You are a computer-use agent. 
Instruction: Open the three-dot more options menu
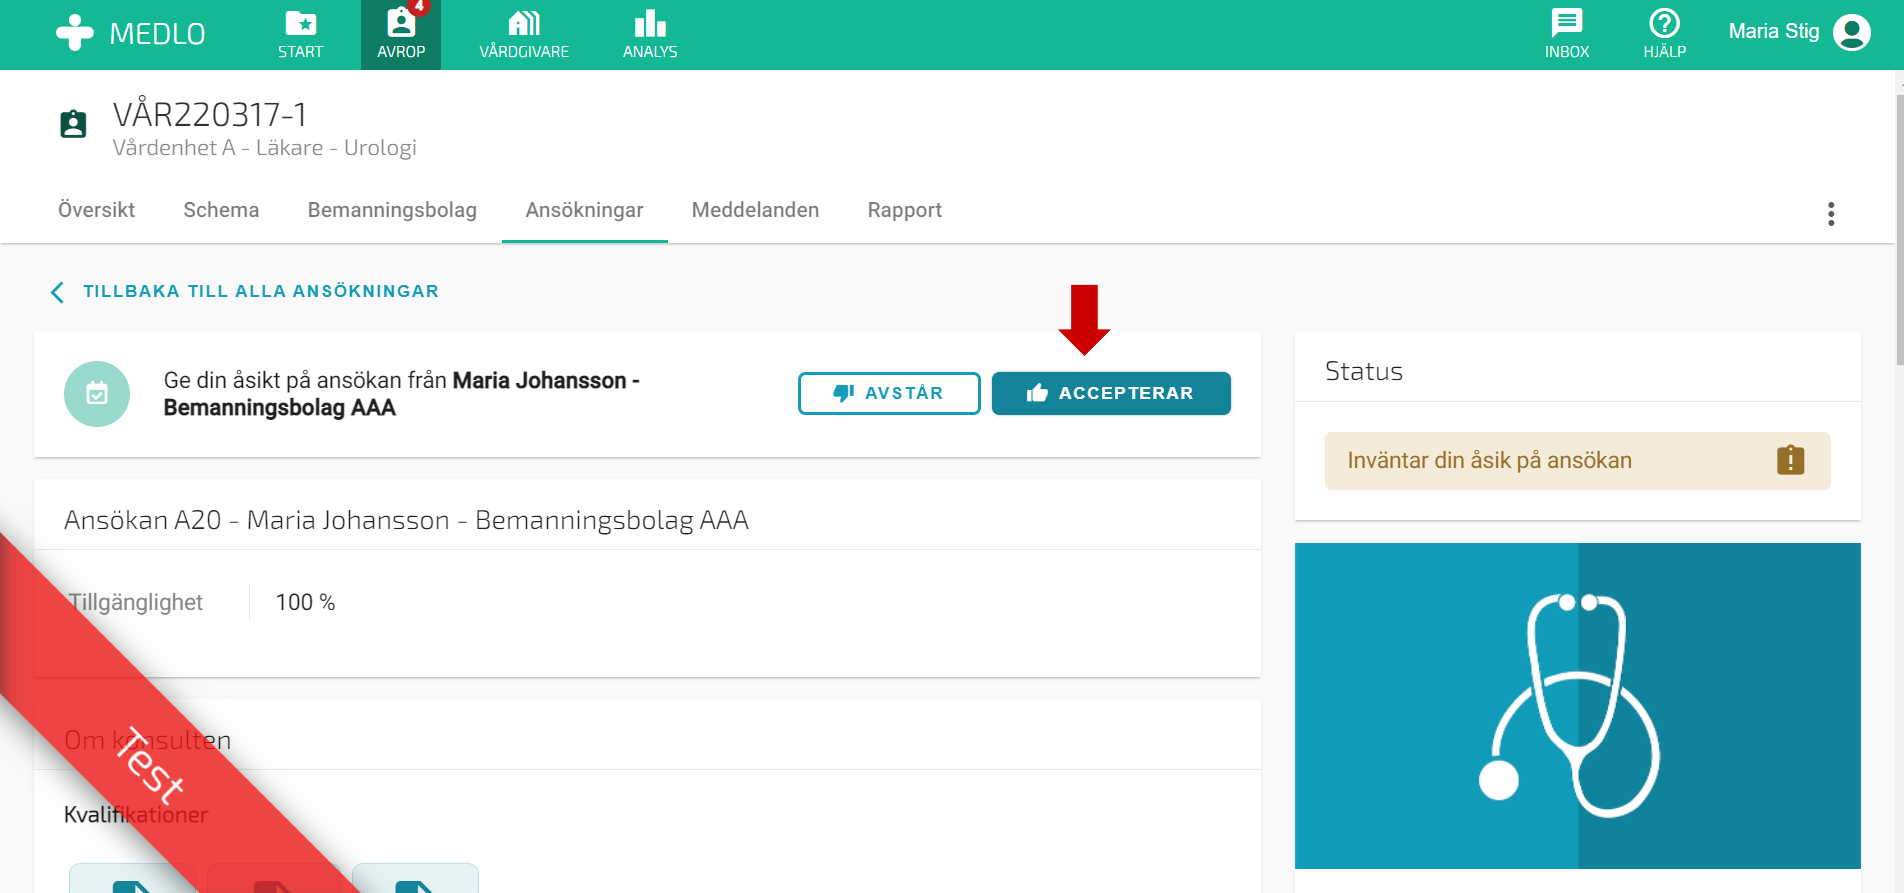(1831, 214)
